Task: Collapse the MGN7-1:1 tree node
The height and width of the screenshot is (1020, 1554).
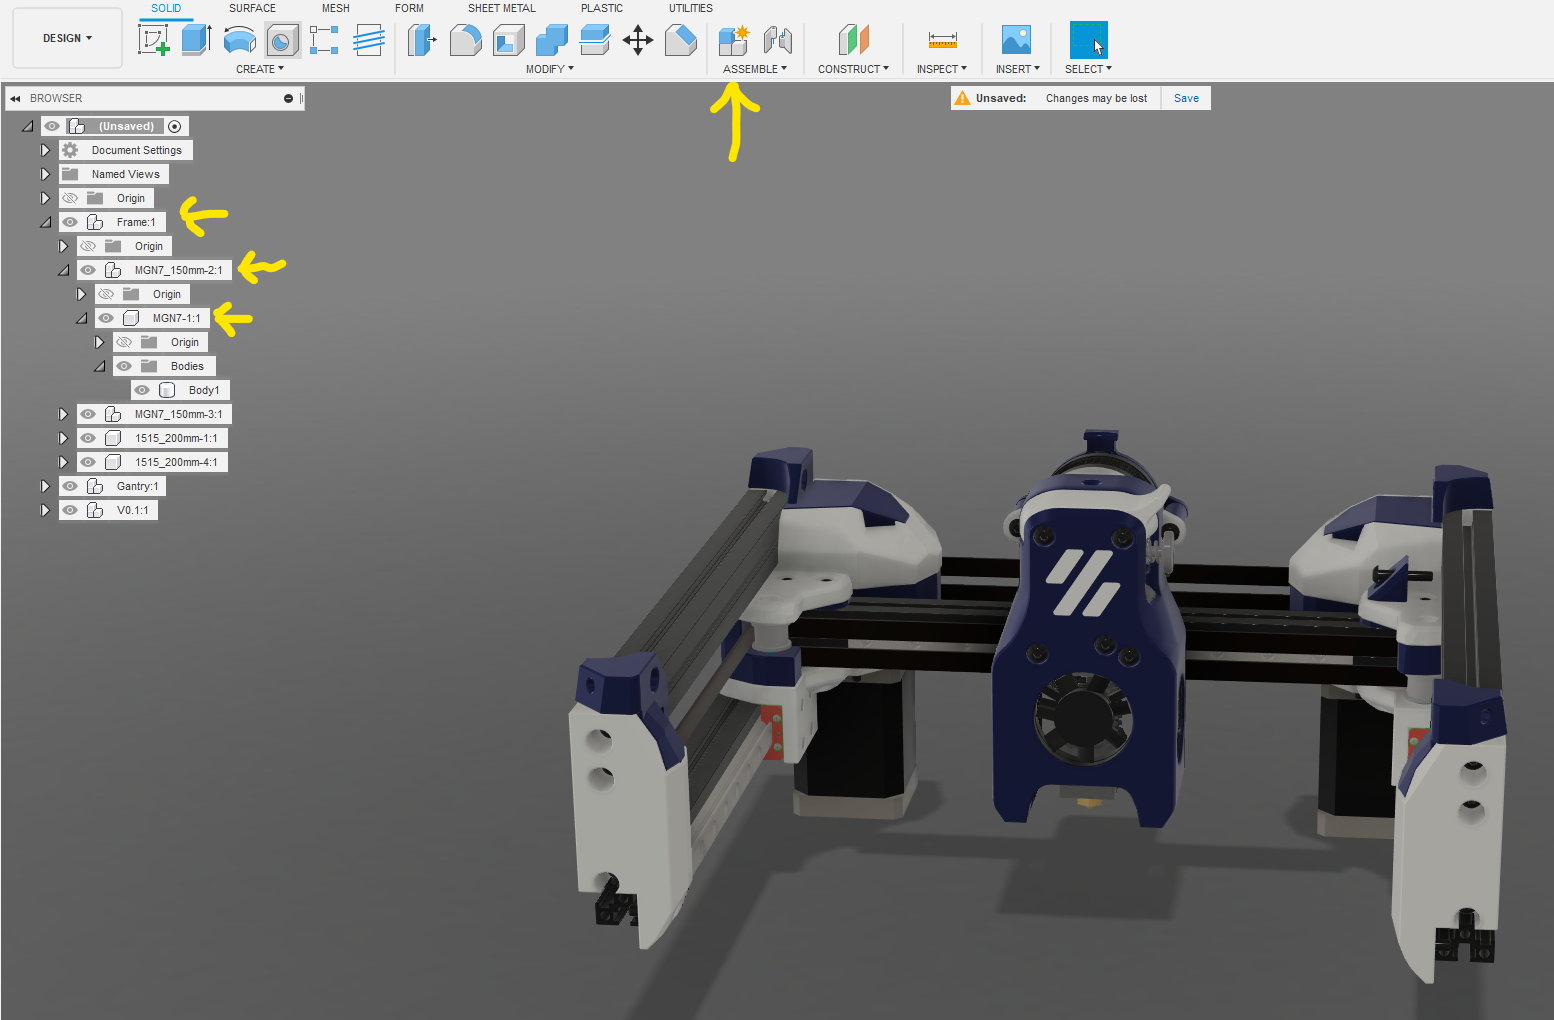Action: pos(82,318)
